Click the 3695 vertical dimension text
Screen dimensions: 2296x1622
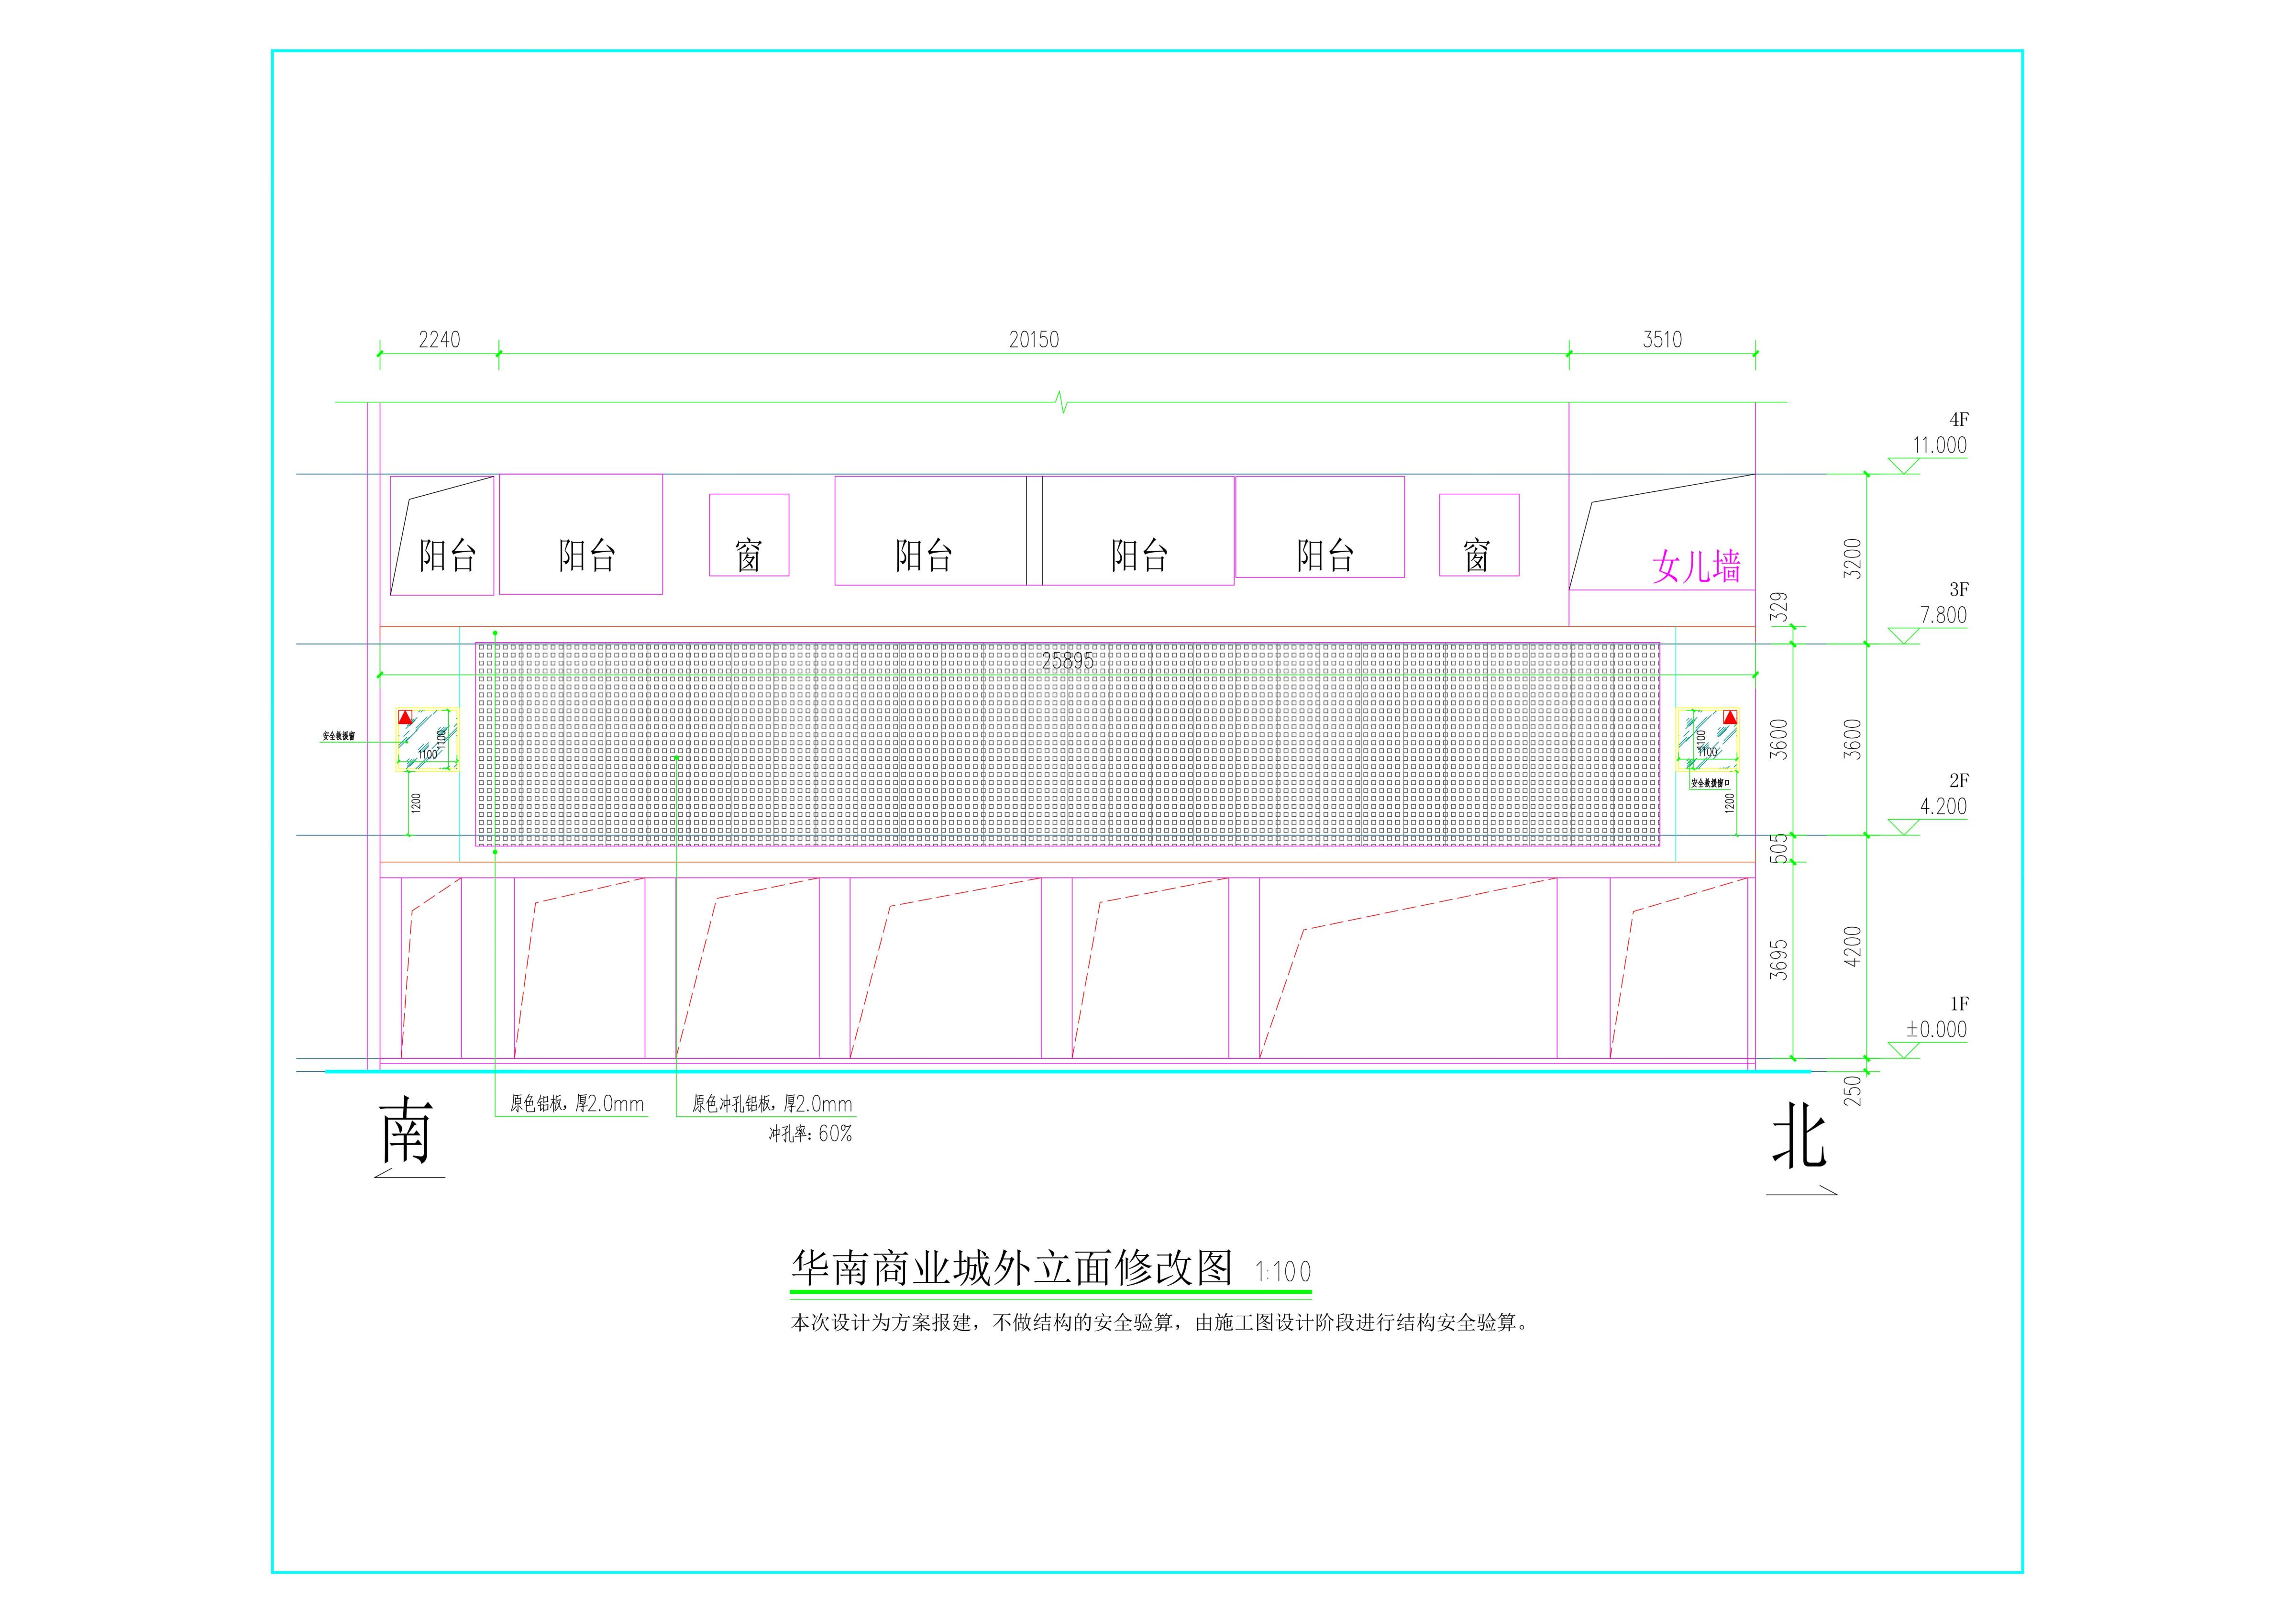(x=1779, y=959)
